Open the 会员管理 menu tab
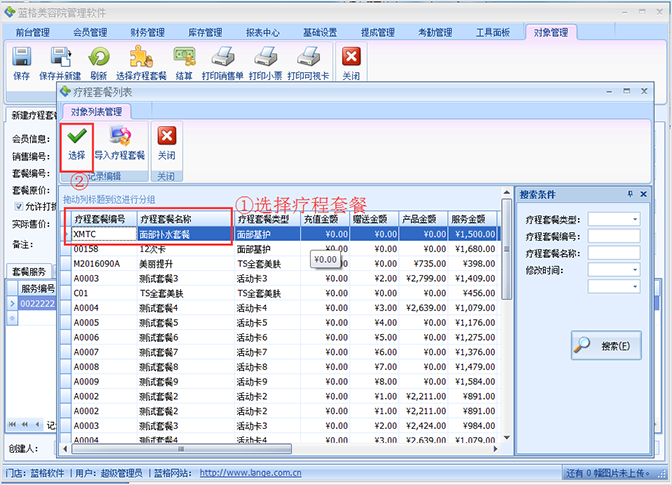 tap(90, 32)
